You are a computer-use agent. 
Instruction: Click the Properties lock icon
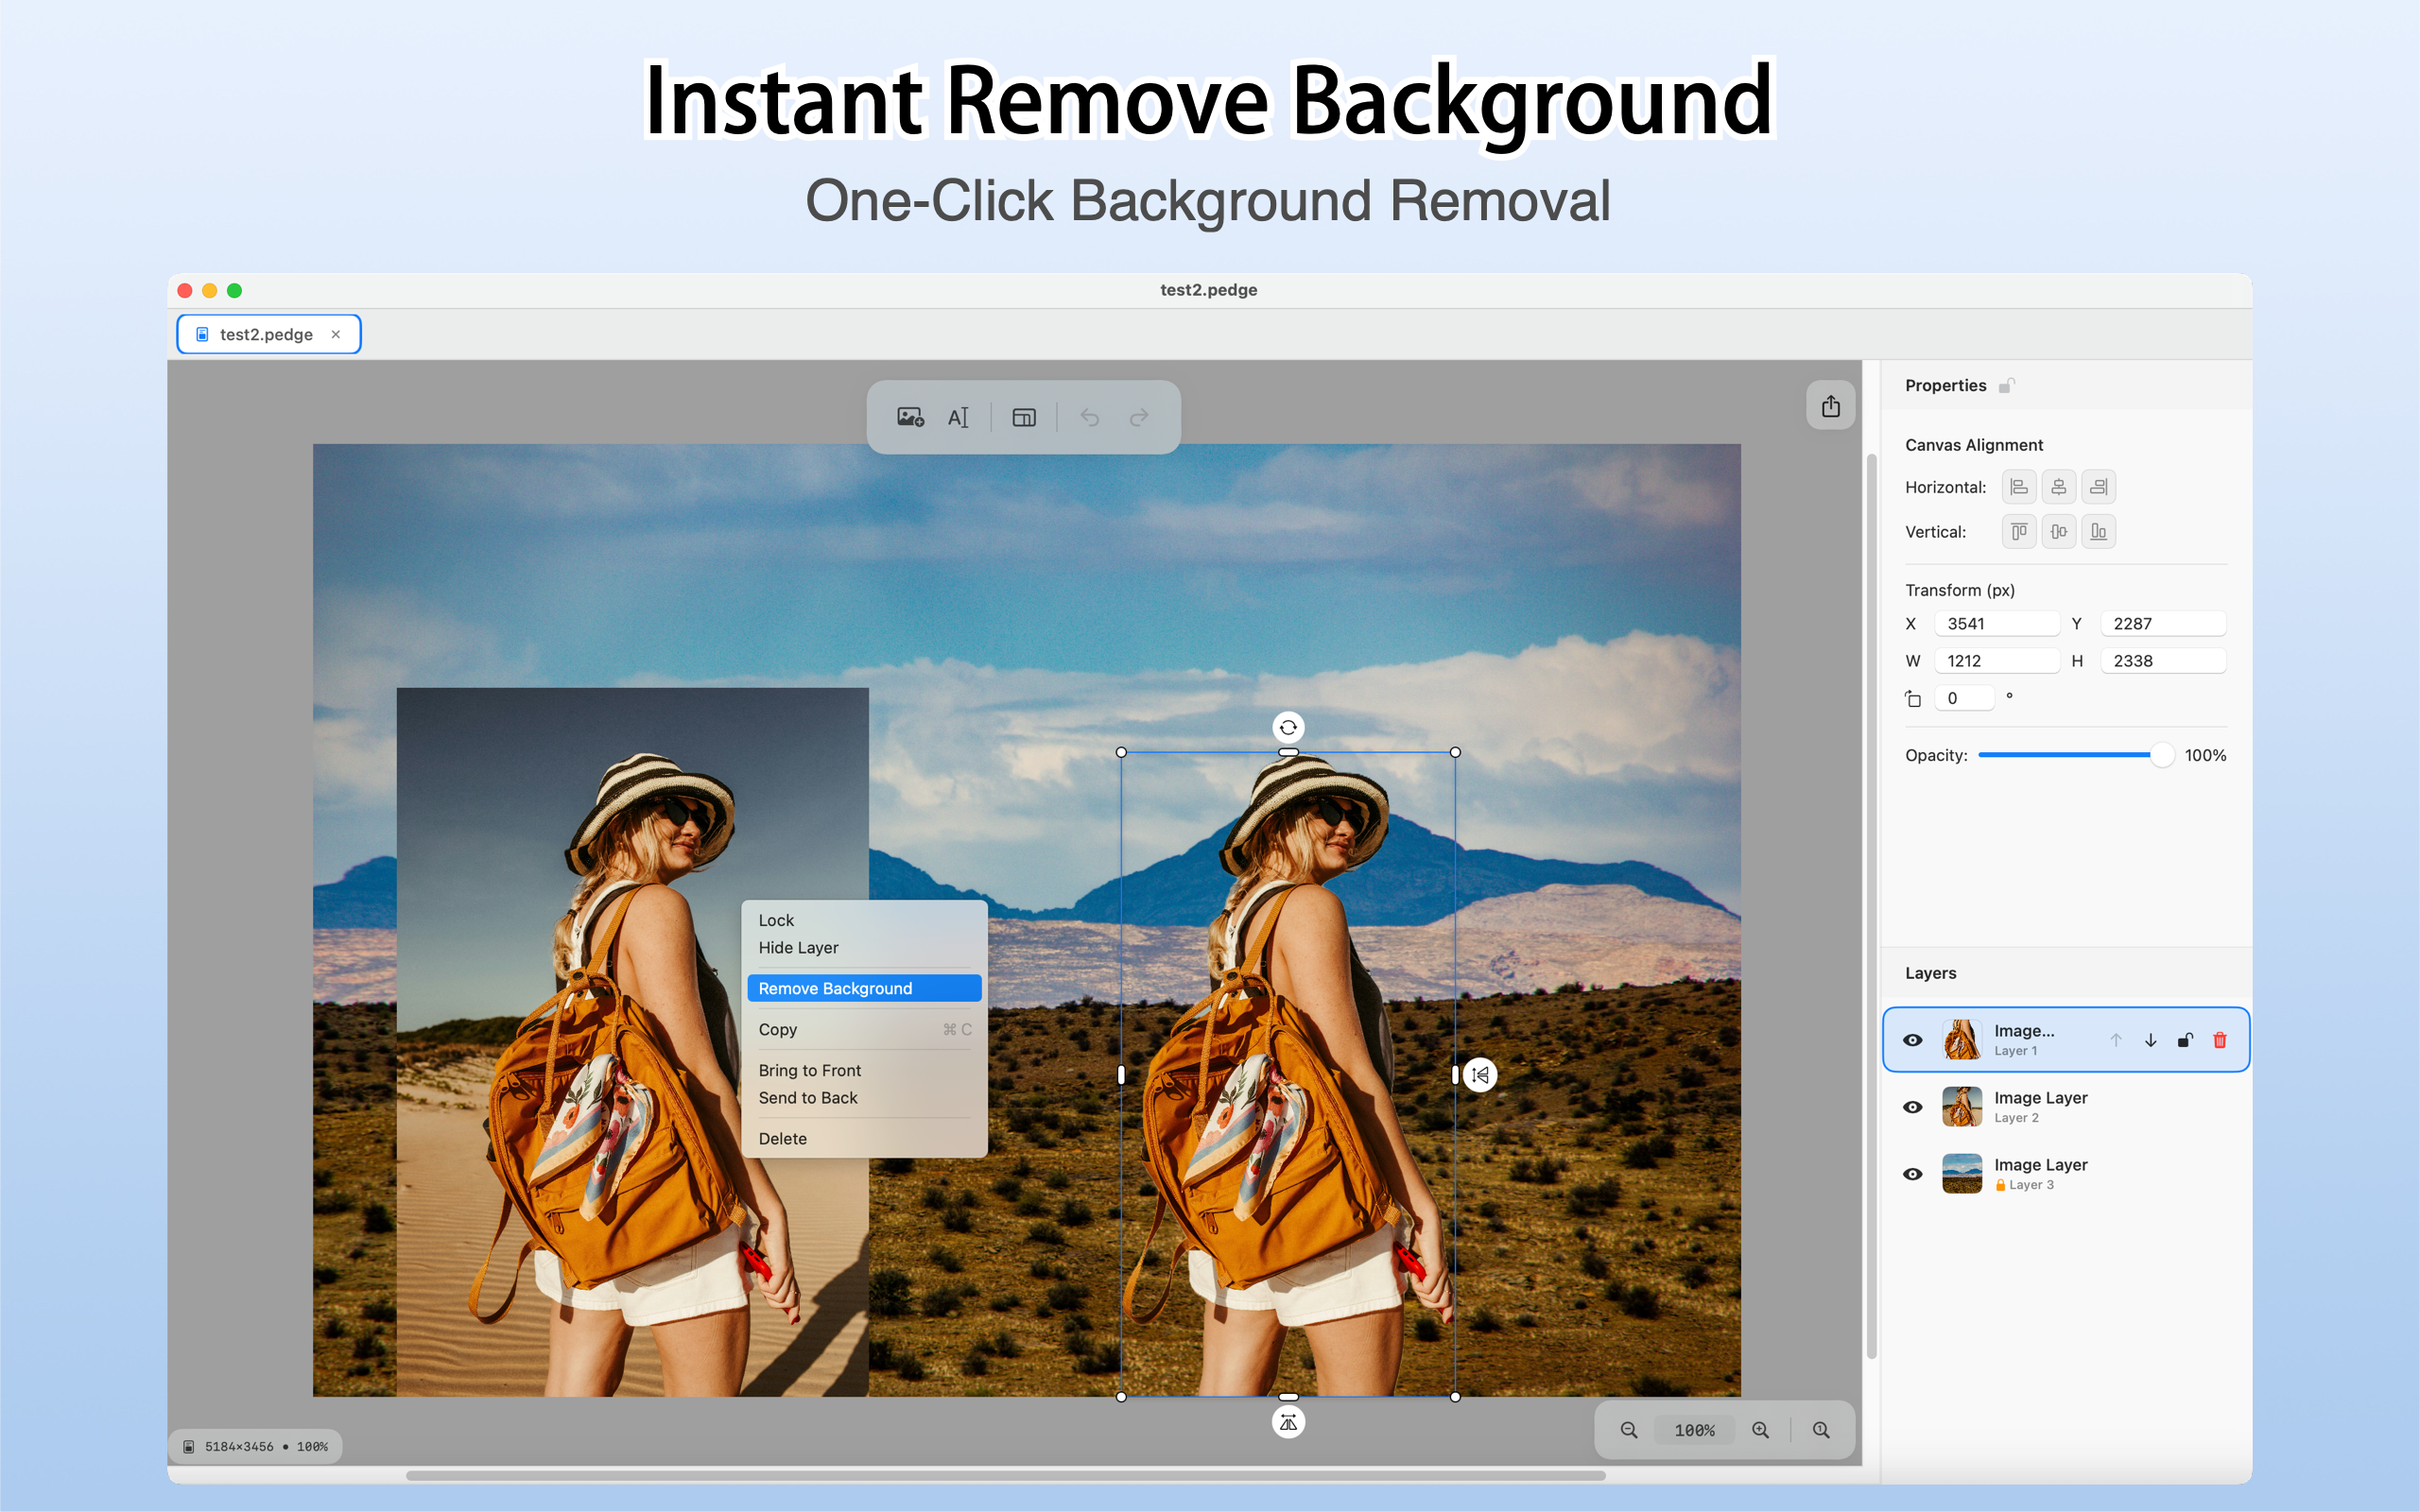(x=2006, y=385)
